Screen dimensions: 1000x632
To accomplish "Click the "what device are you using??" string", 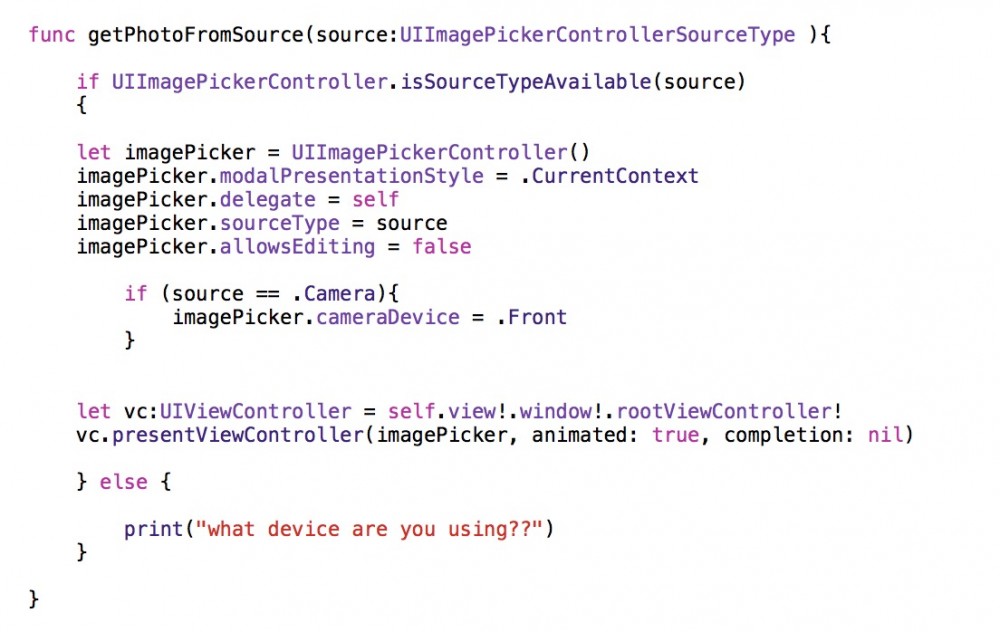I will [x=369, y=529].
